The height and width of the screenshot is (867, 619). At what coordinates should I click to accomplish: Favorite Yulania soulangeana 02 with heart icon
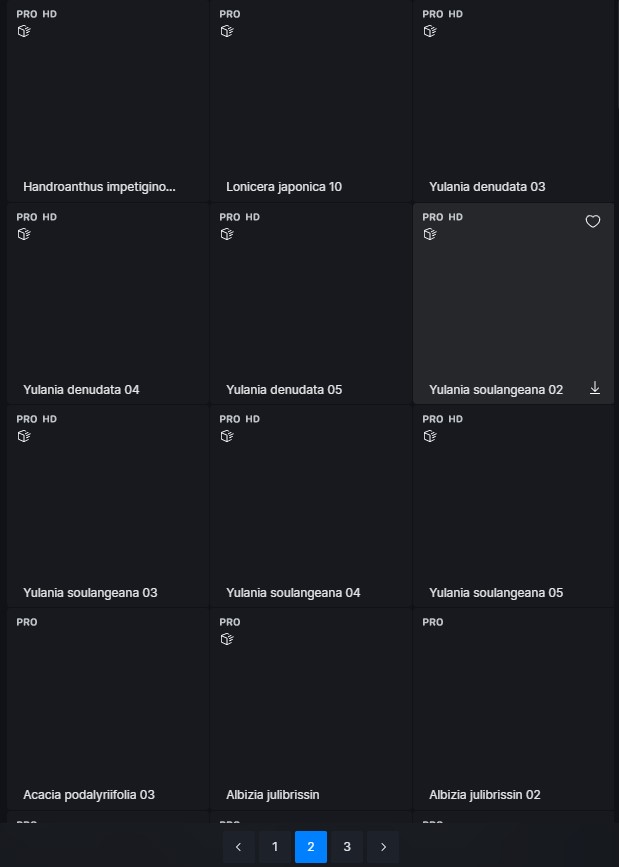(592, 222)
